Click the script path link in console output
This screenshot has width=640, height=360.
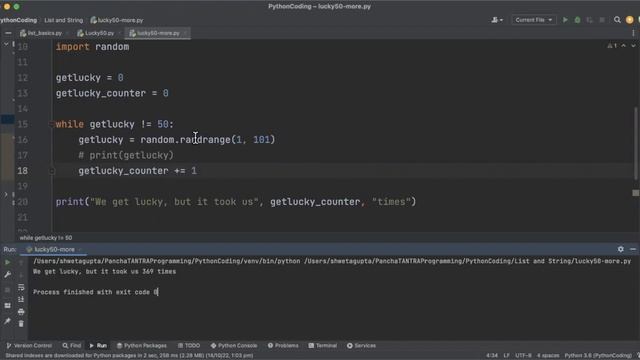[x=467, y=261]
